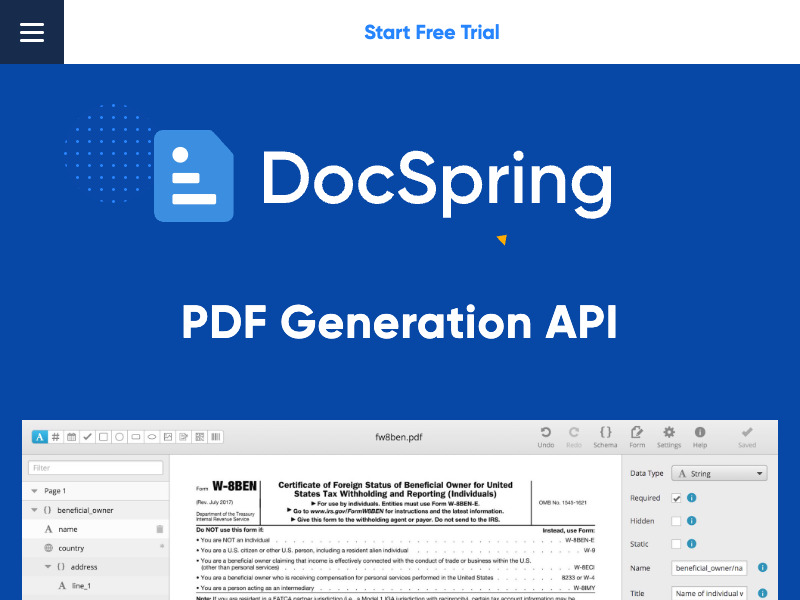Click the Saved checkmark status
Screen dimensions: 800x600
coord(747,437)
